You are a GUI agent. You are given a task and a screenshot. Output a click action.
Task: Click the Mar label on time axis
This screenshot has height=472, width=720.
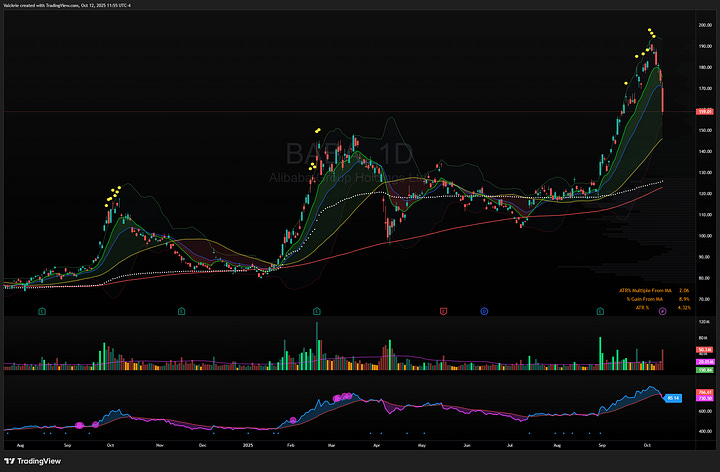point(332,445)
